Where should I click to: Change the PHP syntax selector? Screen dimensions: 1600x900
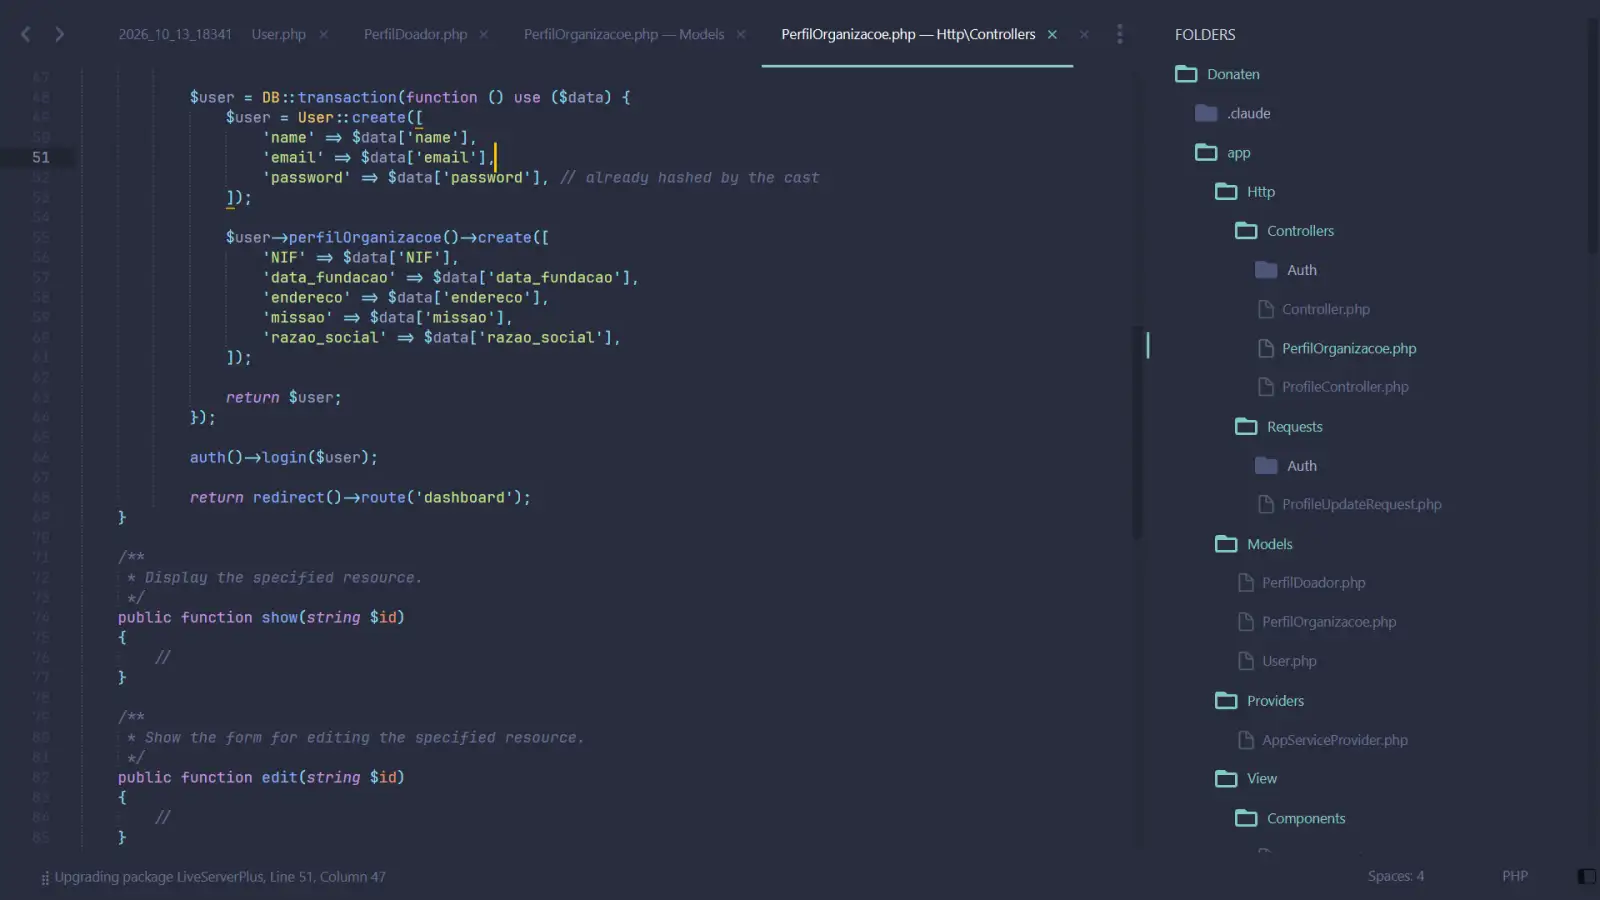(x=1515, y=876)
